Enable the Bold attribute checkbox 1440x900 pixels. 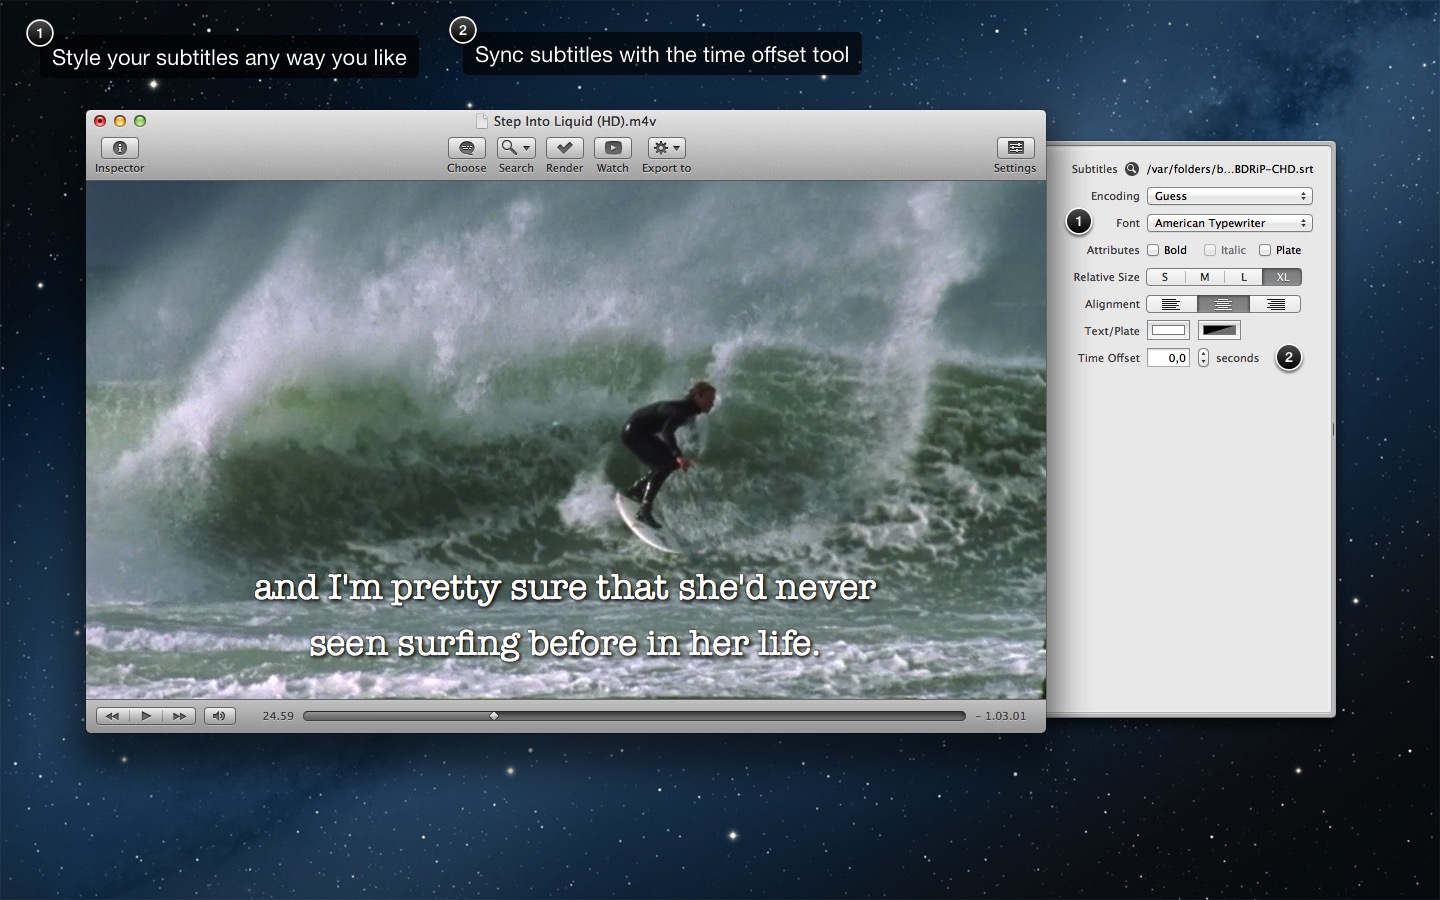pyautogui.click(x=1153, y=250)
